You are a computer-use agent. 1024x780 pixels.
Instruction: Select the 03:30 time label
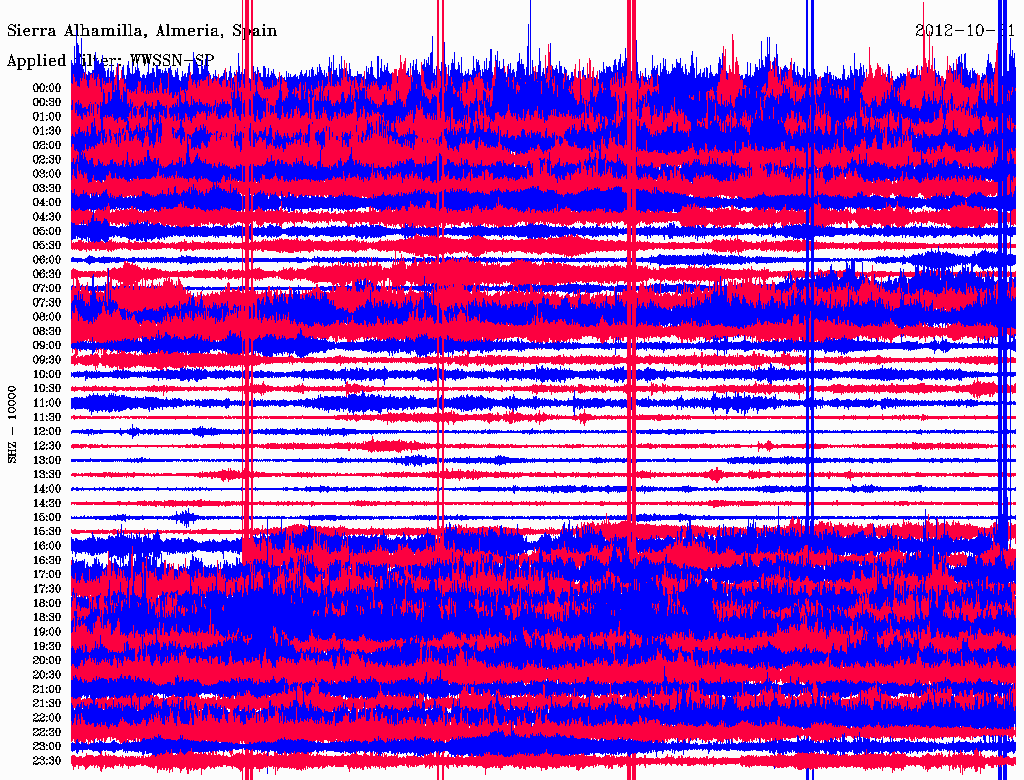click(x=46, y=188)
